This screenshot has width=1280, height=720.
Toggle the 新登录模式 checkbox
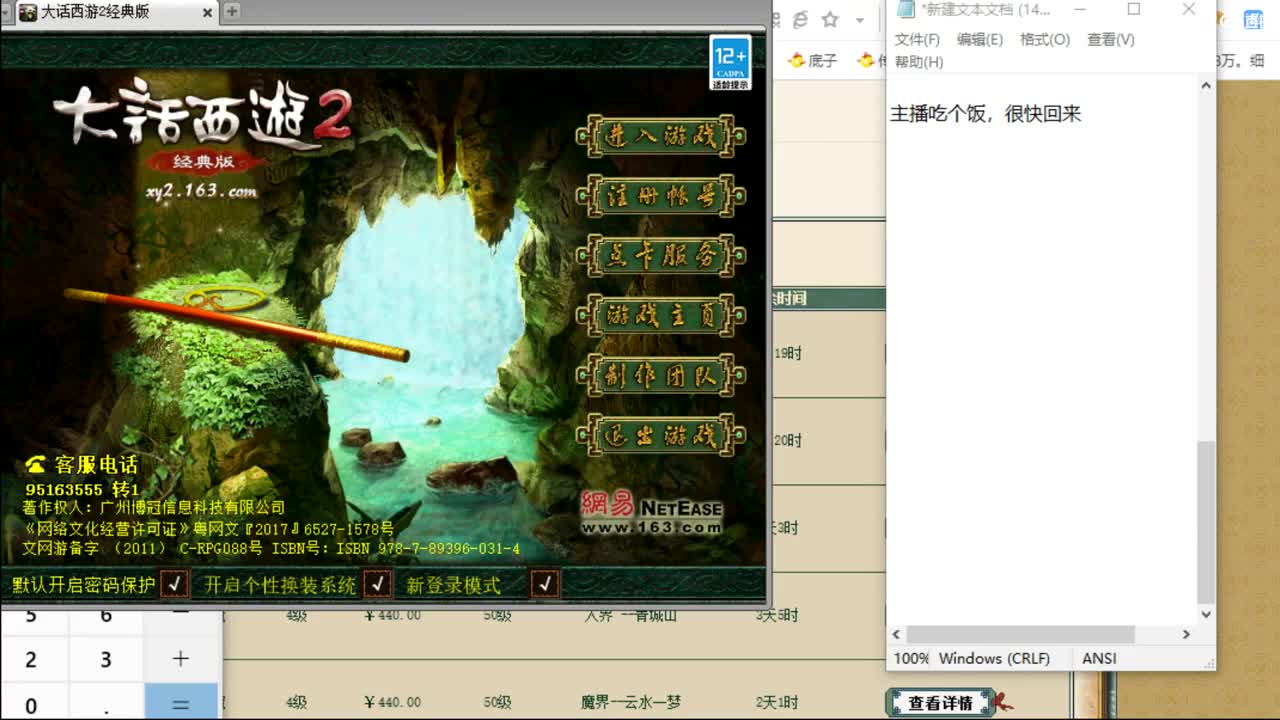click(x=545, y=583)
